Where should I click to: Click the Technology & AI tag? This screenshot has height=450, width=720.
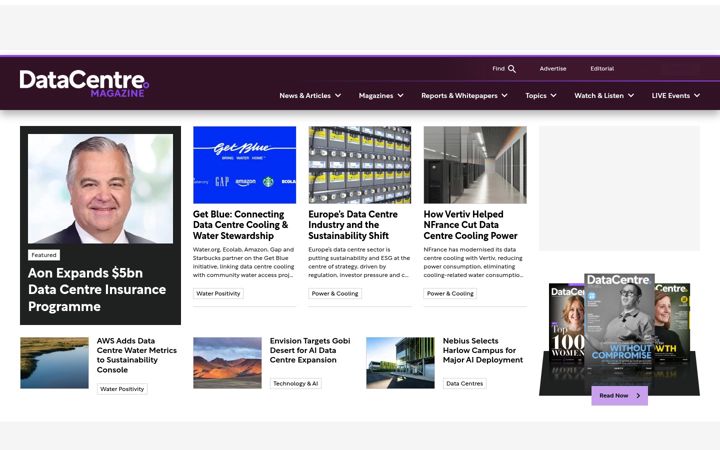tap(296, 383)
